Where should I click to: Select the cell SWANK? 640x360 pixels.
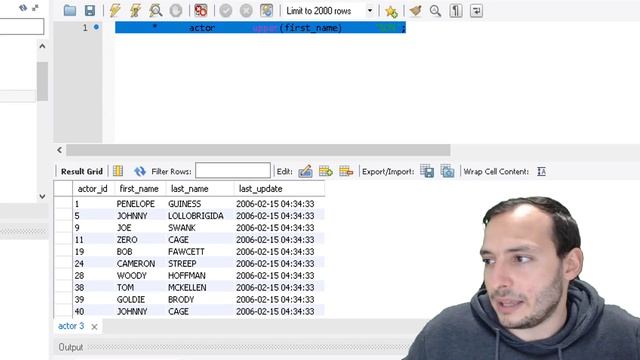point(182,228)
